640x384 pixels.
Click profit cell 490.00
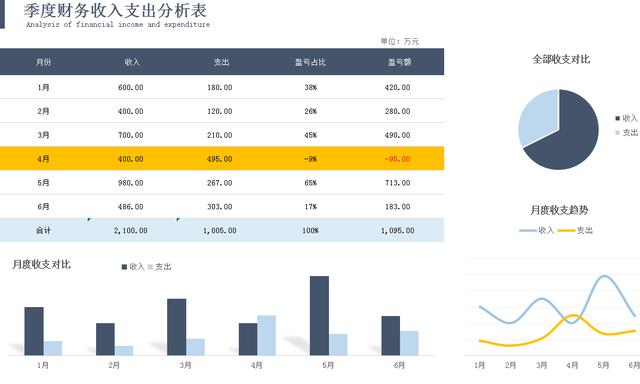pyautogui.click(x=398, y=135)
